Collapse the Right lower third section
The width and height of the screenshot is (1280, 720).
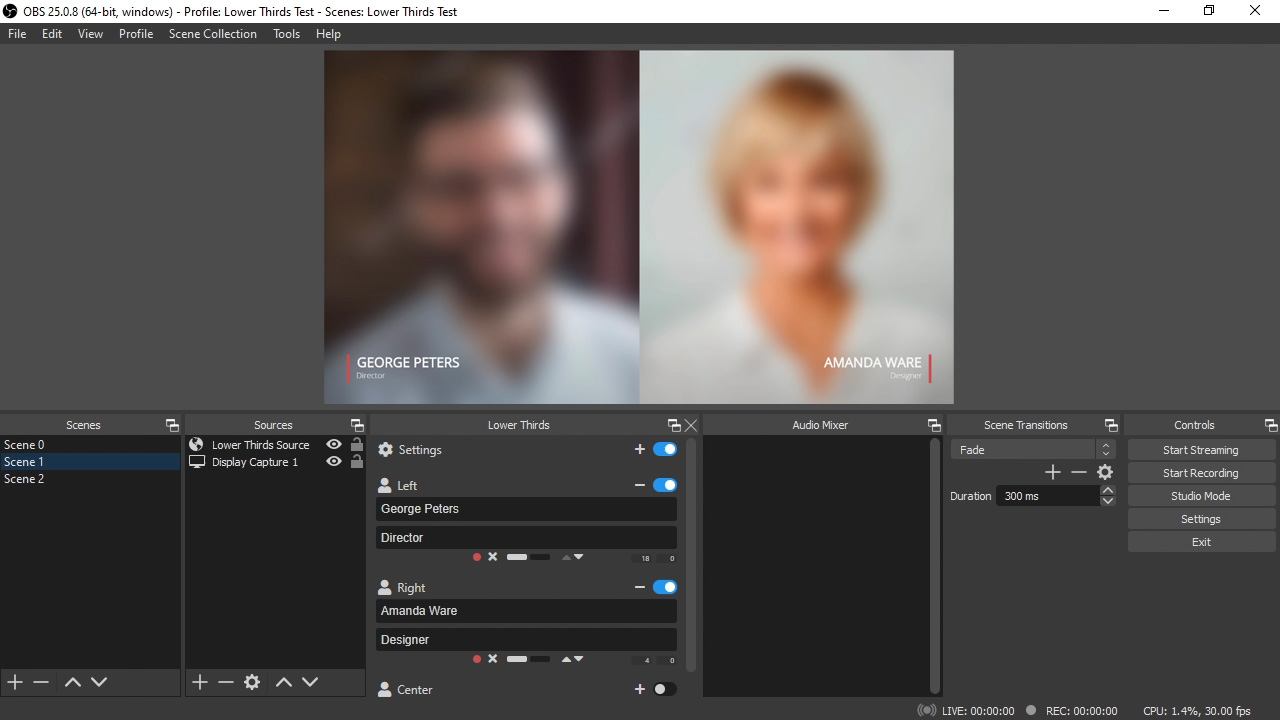[x=639, y=587]
